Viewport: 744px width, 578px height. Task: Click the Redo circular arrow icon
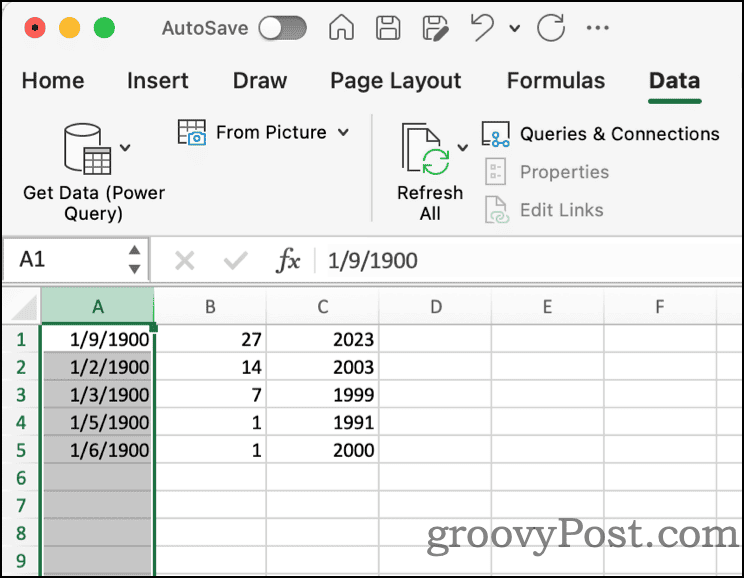tap(551, 28)
